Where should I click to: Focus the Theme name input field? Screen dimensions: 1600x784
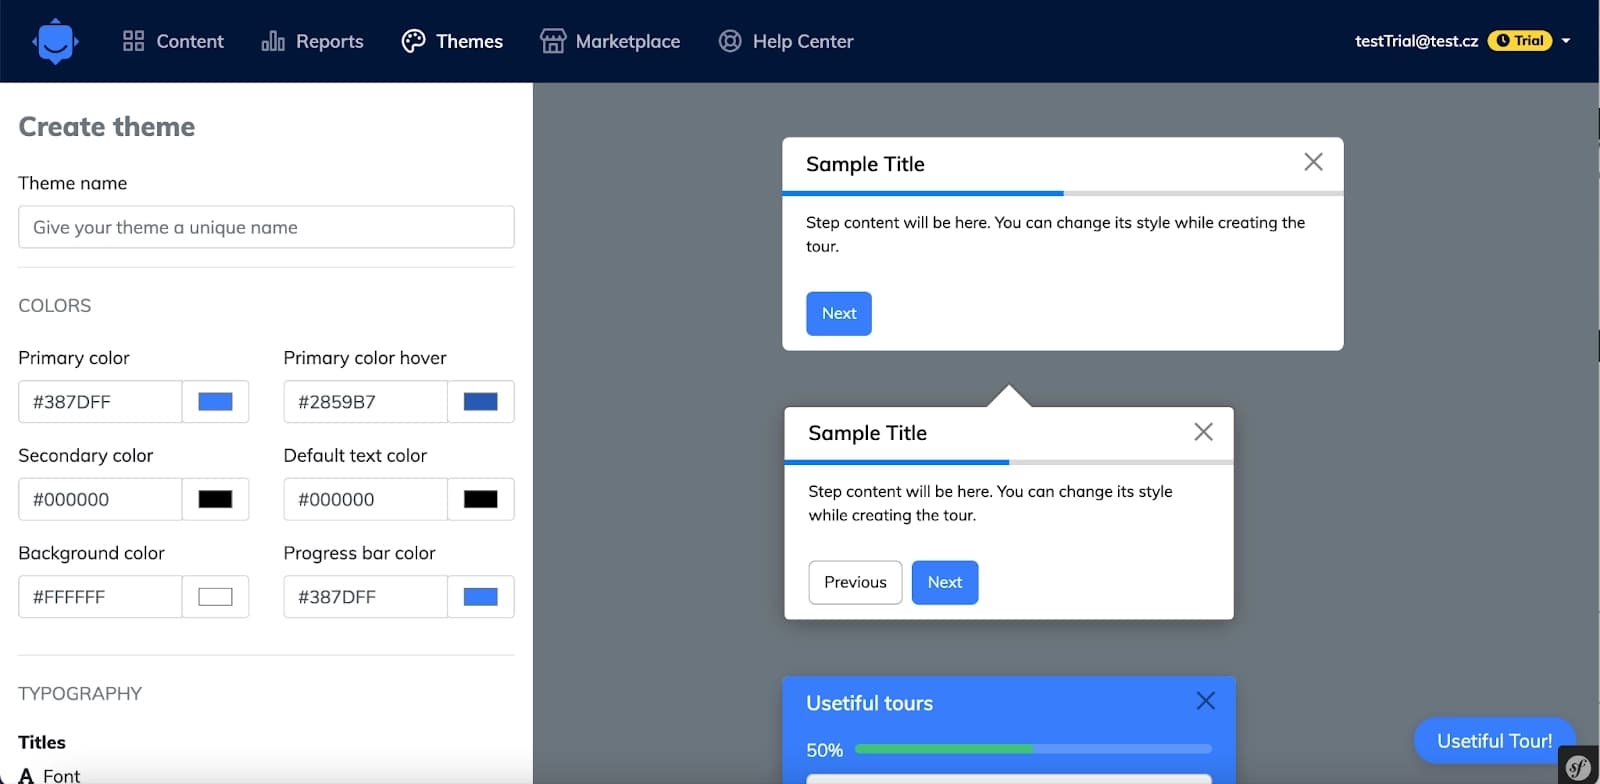(x=266, y=227)
